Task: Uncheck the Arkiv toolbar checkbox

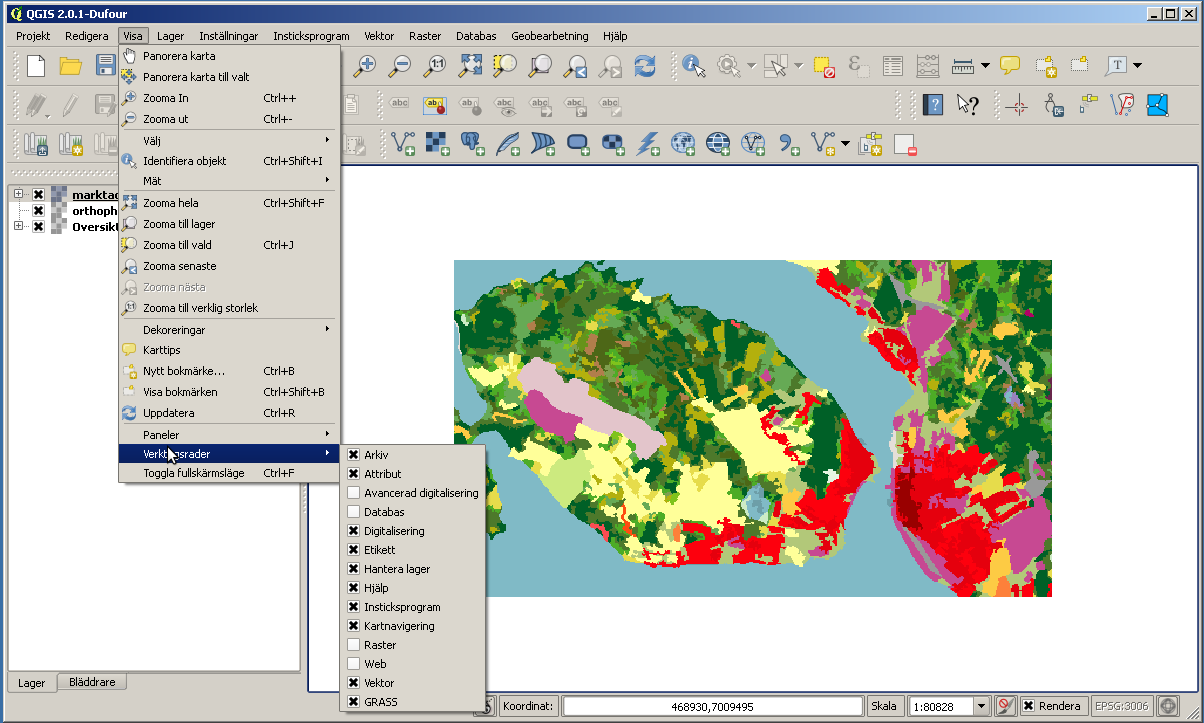Action: pos(353,455)
